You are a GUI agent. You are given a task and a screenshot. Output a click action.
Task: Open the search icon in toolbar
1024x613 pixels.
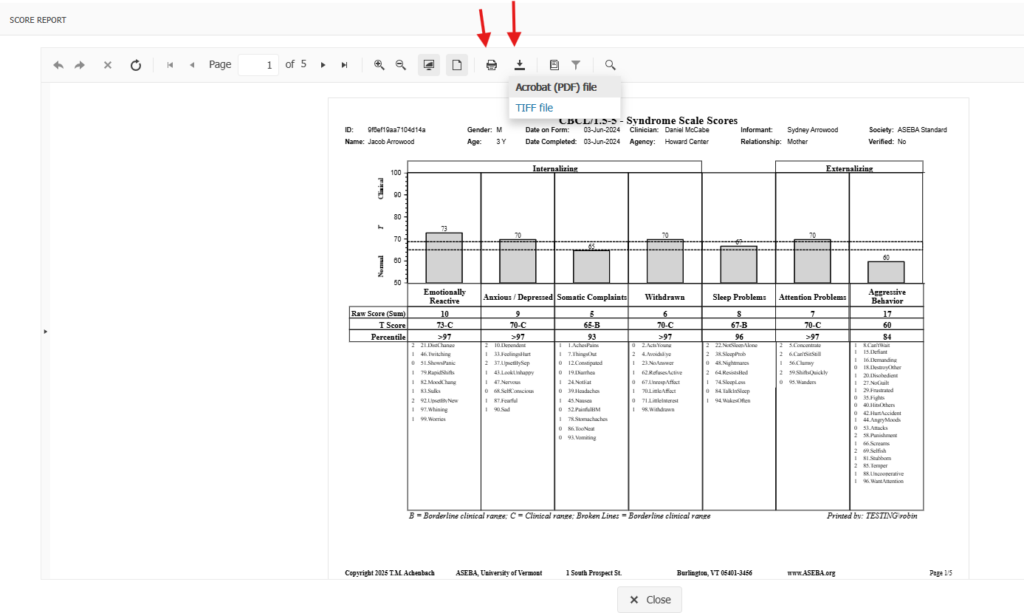(610, 65)
